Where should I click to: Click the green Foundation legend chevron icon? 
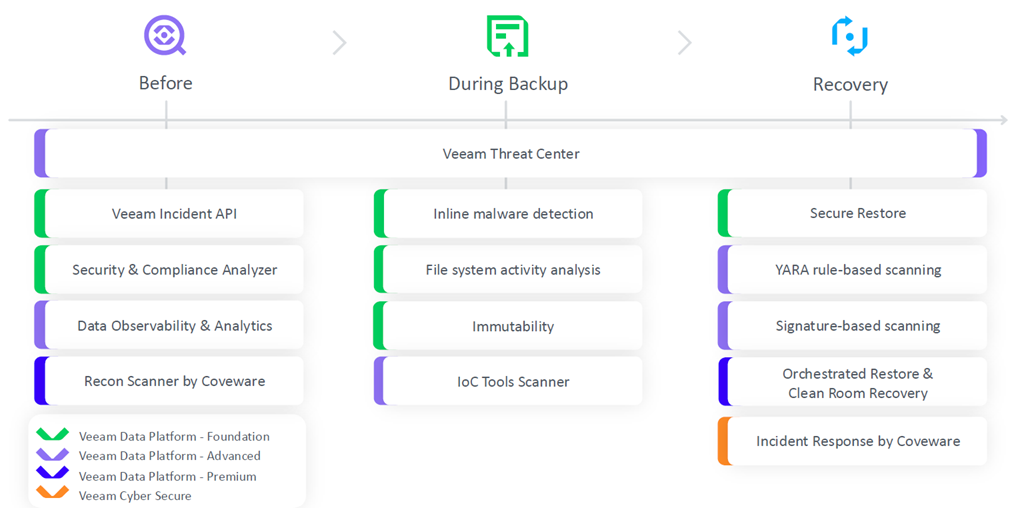pyautogui.click(x=52, y=435)
